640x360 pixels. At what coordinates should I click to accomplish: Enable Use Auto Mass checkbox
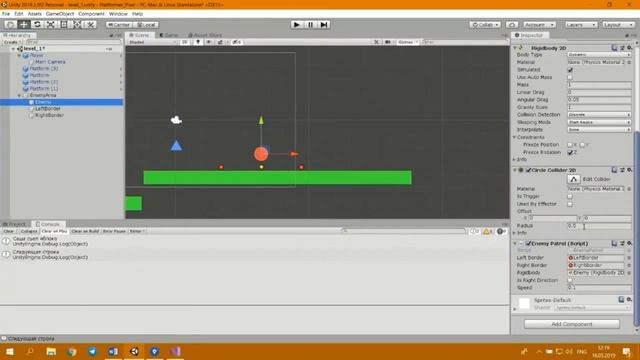pyautogui.click(x=570, y=77)
